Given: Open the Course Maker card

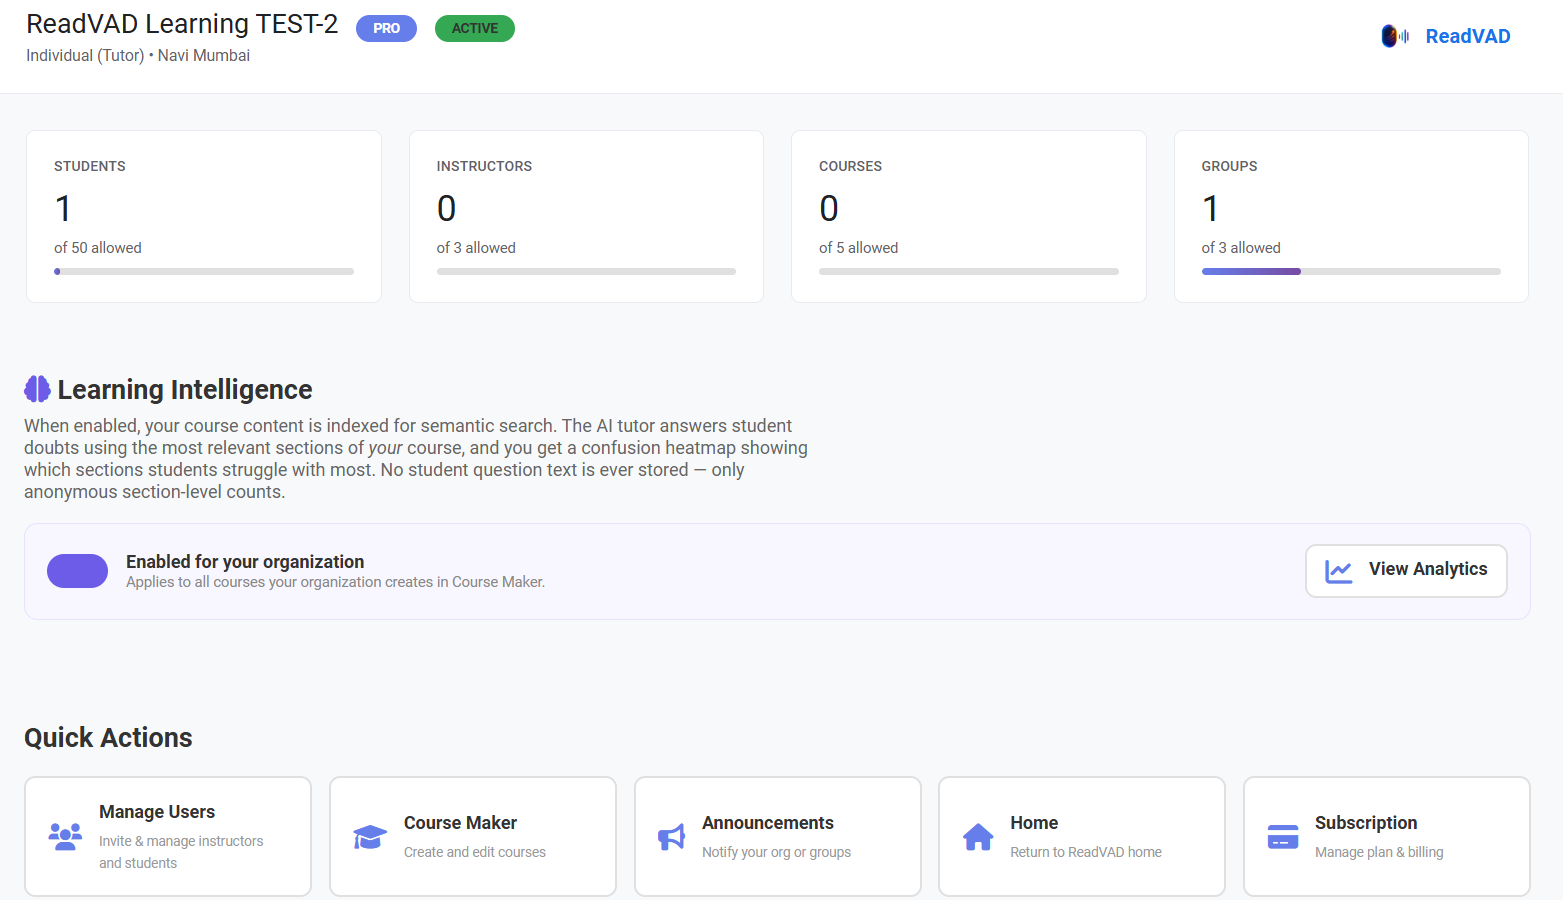Looking at the screenshot, I should pos(473,837).
